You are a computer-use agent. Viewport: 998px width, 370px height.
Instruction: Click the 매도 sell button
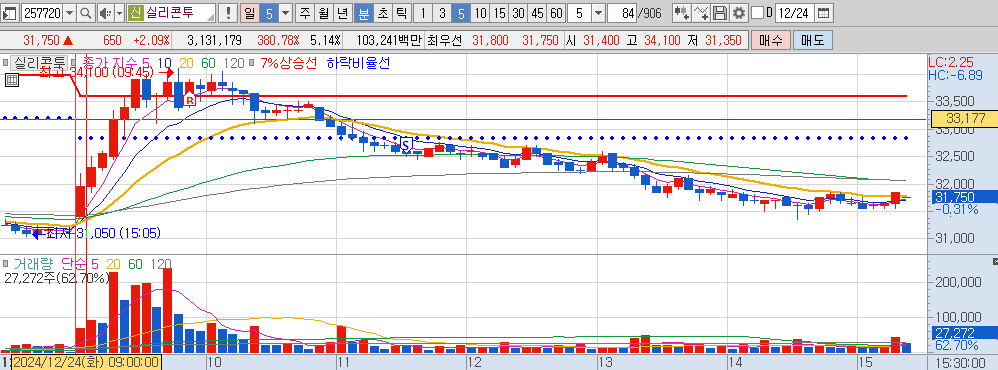812,40
